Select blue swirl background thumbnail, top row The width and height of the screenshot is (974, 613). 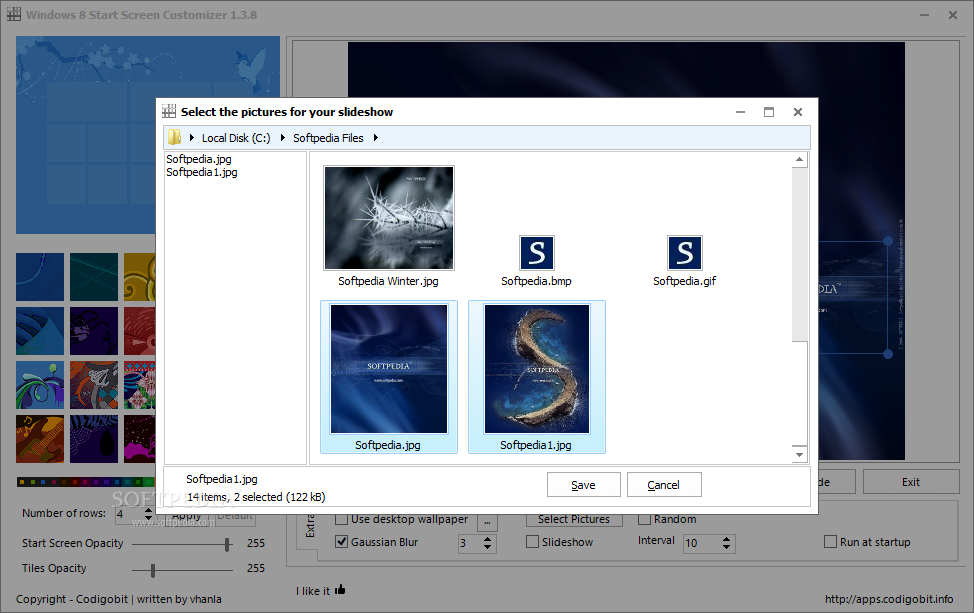(40, 277)
